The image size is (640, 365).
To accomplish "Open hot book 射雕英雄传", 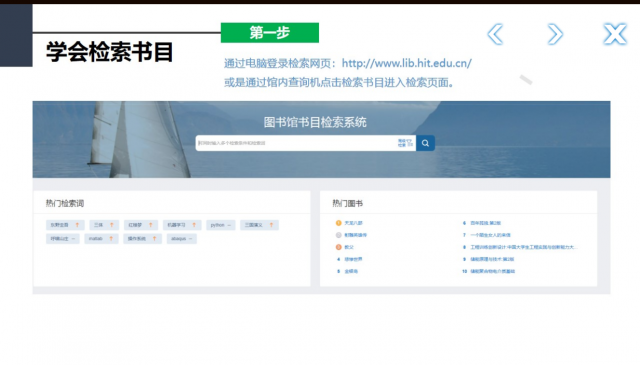I will (356, 235).
